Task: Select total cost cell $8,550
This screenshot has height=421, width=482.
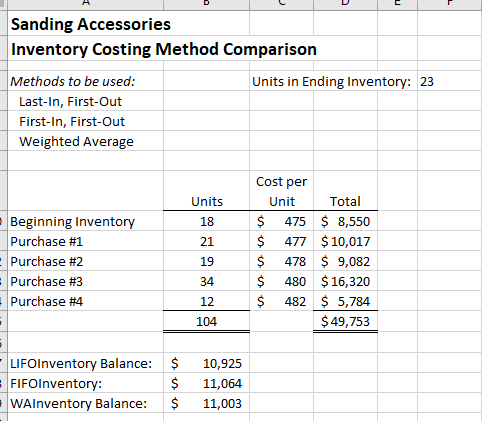Action: coord(345,221)
